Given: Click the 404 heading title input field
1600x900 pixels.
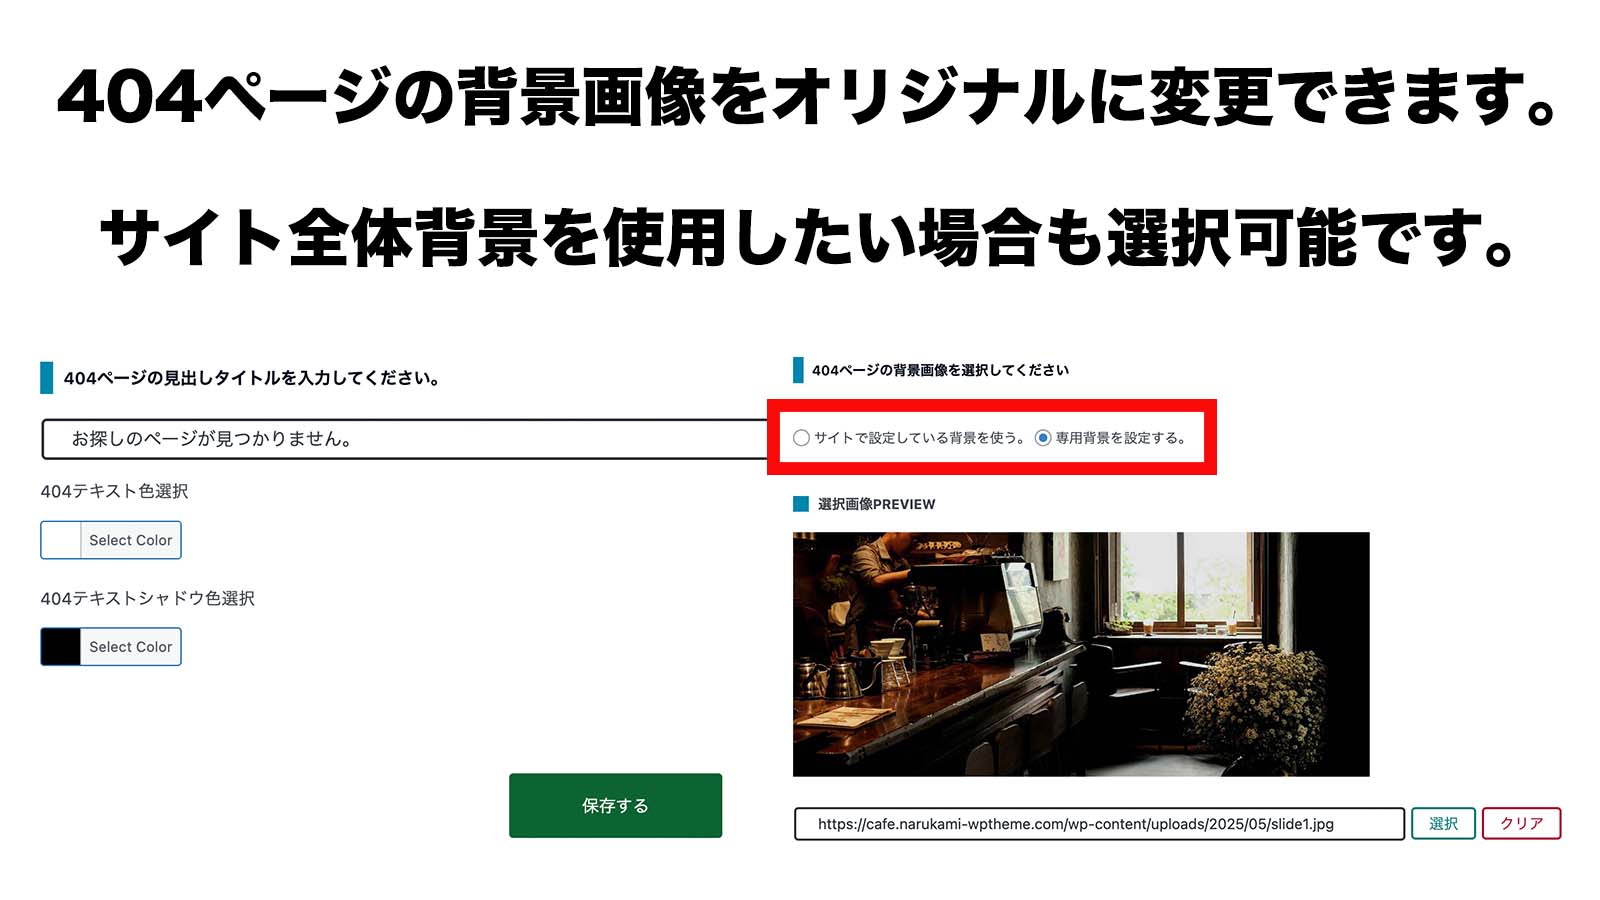Looking at the screenshot, I should [x=405, y=439].
